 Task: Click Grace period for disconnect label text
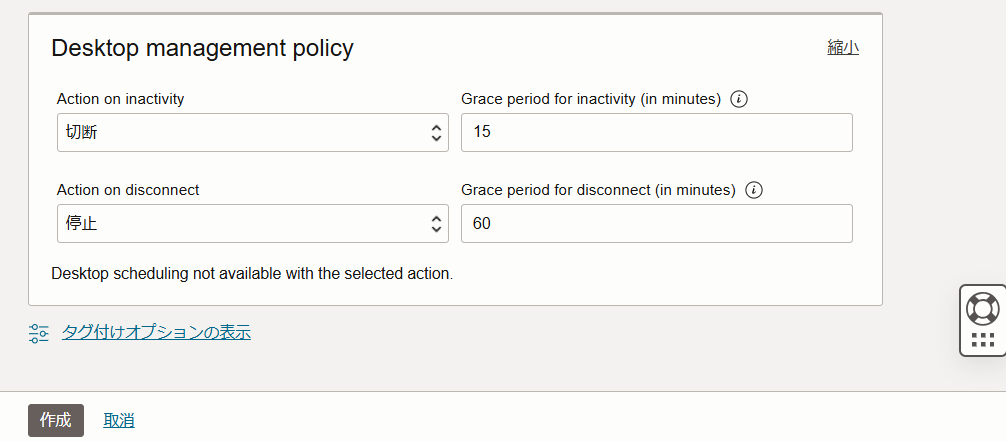click(598, 190)
